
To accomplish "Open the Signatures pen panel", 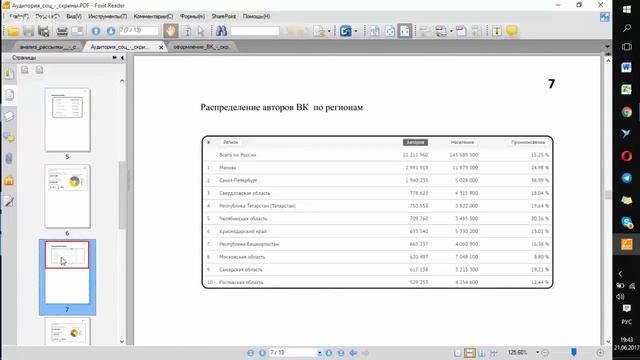I will tap(9, 201).
